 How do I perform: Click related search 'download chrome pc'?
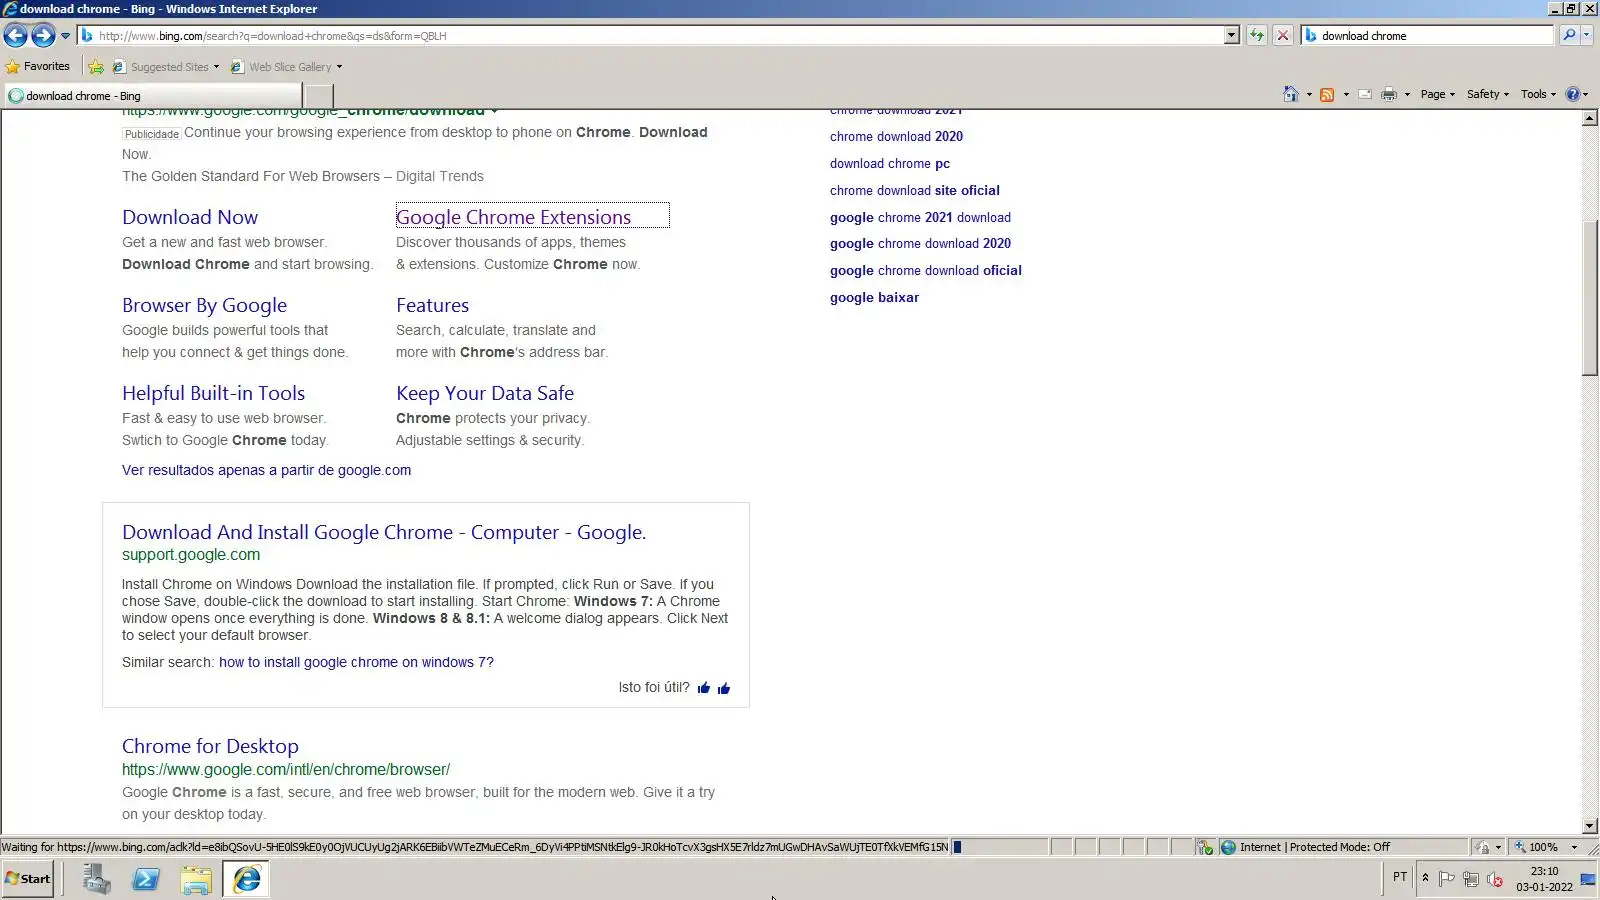point(890,163)
